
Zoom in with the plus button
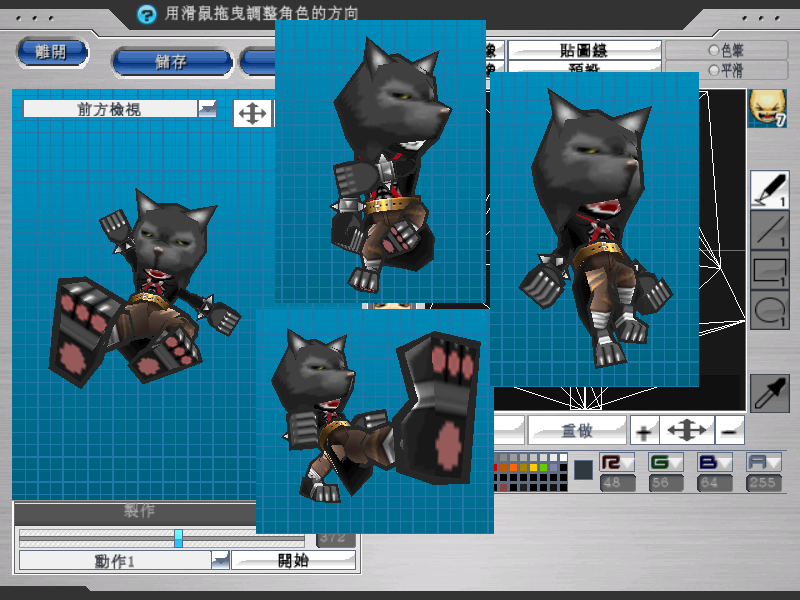click(643, 431)
